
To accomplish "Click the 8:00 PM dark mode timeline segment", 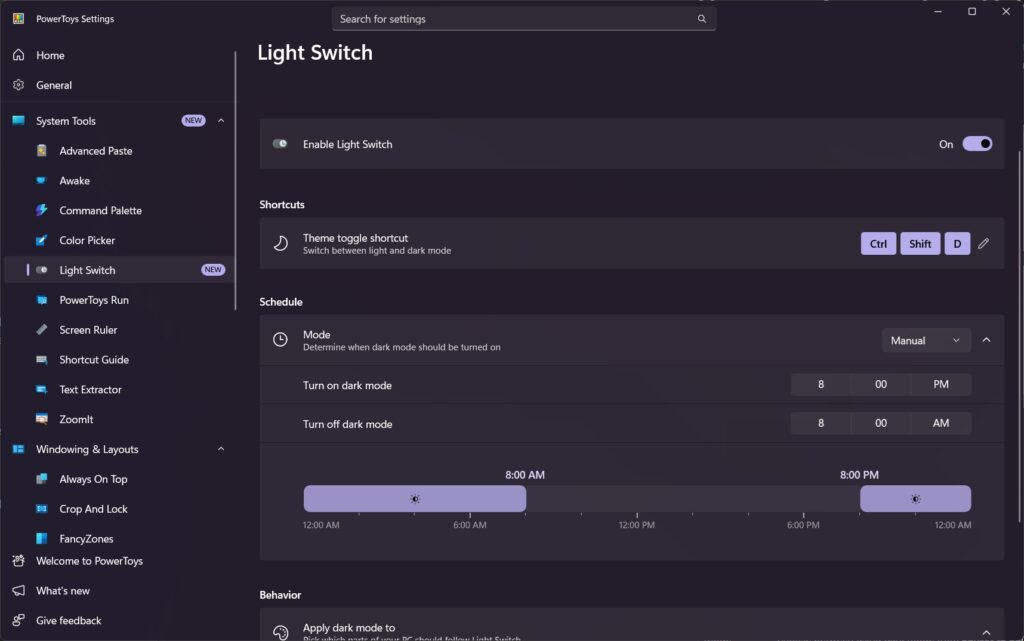I will point(915,499).
